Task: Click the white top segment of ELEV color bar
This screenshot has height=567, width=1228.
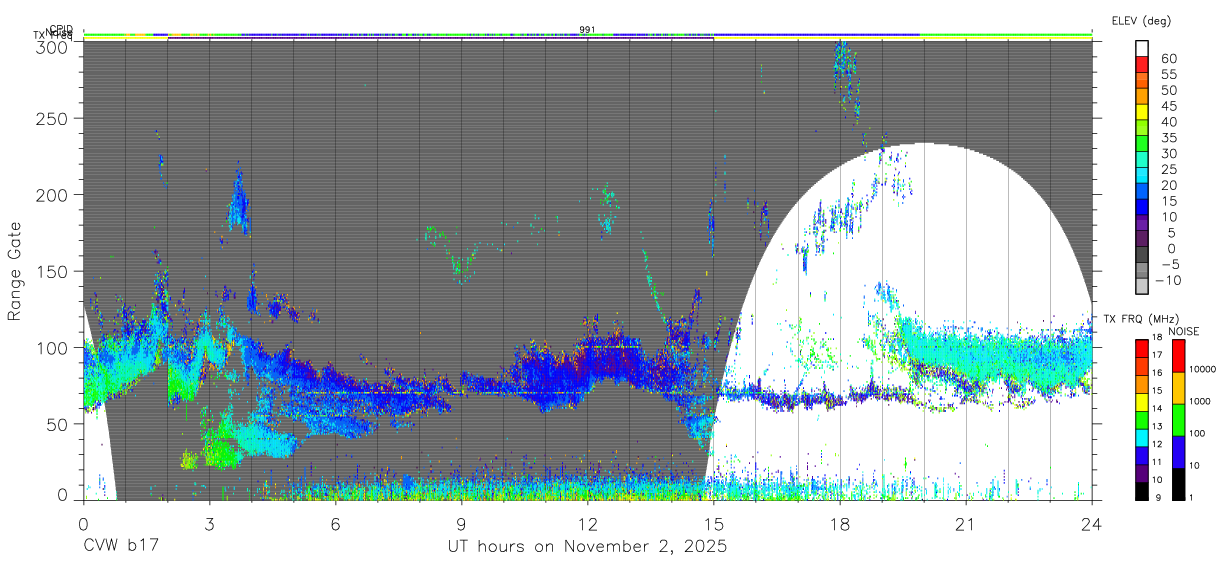Action: pos(1142,50)
